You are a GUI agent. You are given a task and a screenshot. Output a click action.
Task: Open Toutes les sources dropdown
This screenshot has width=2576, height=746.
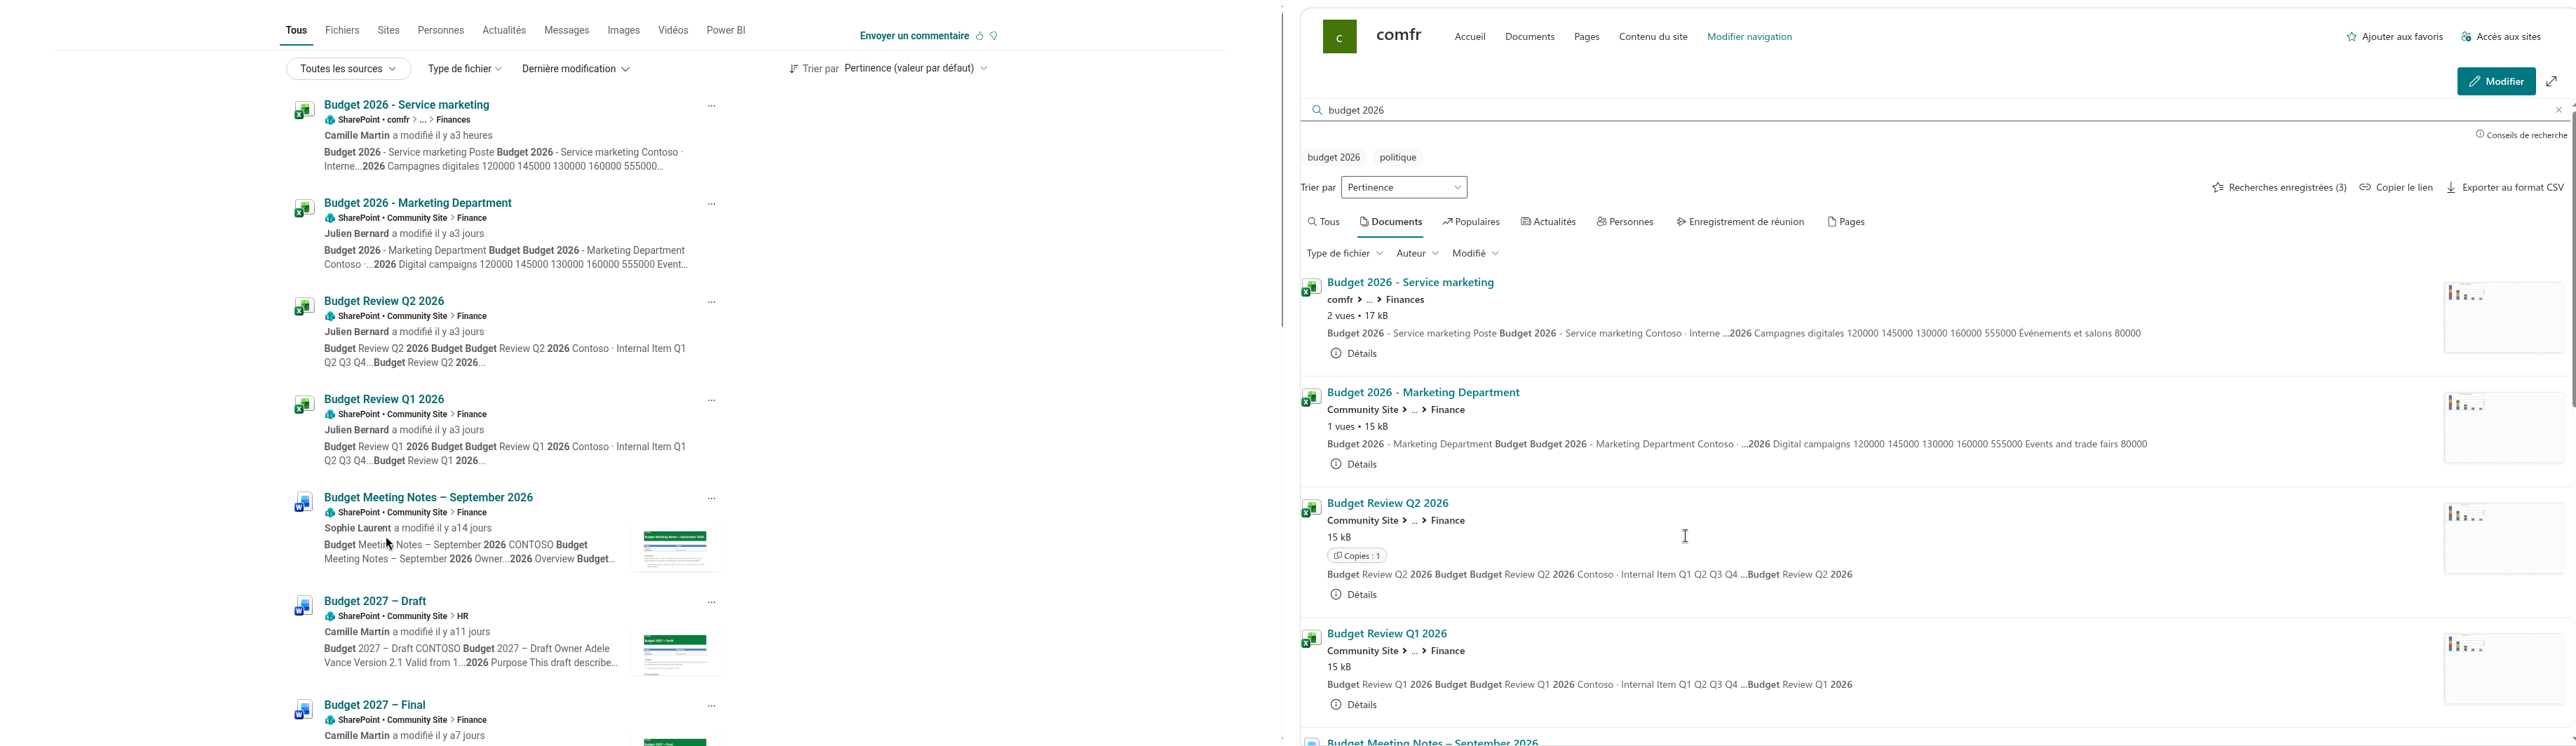tap(348, 69)
